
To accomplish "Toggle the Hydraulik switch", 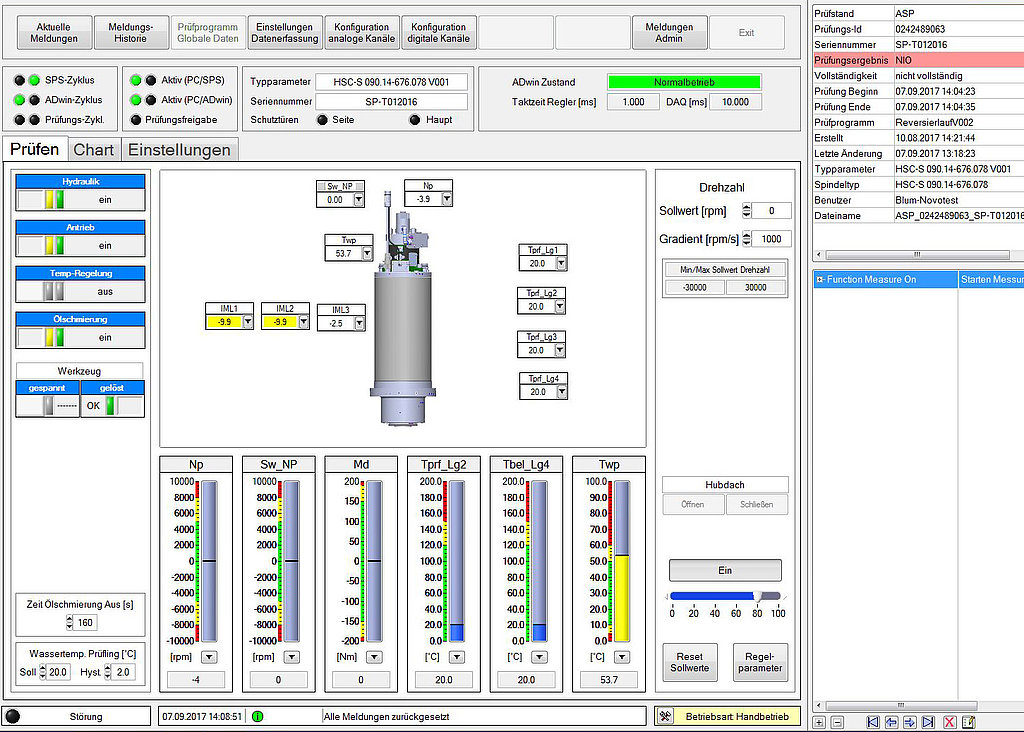I will click(x=54, y=200).
